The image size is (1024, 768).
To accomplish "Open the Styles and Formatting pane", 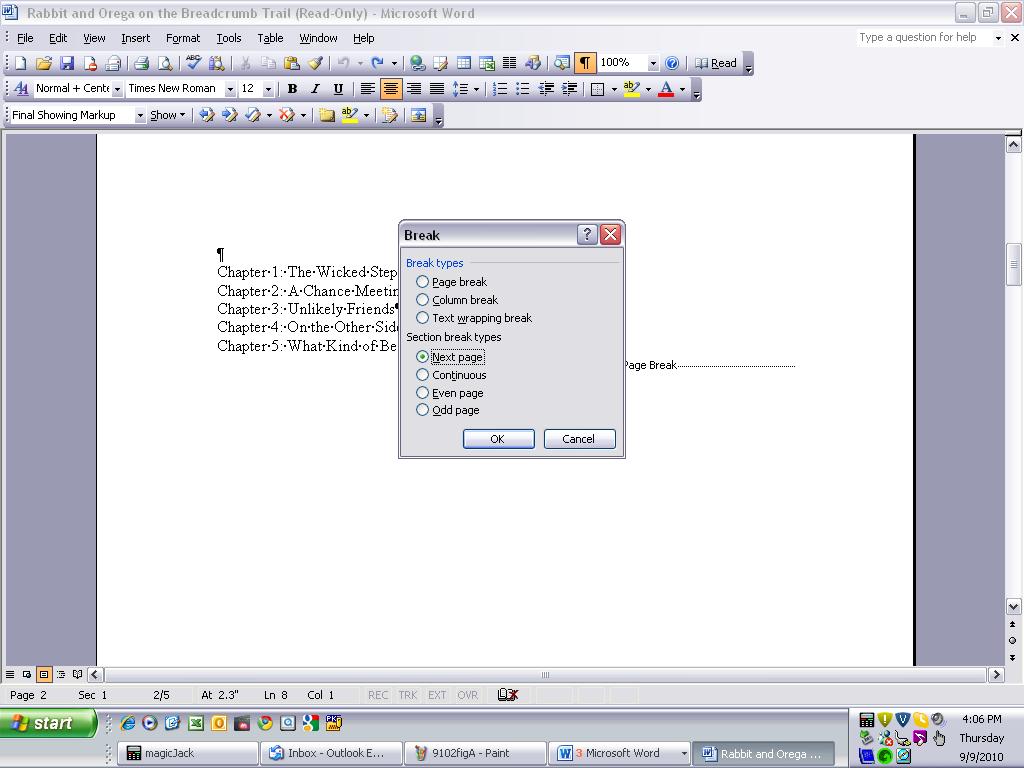I will [21, 89].
